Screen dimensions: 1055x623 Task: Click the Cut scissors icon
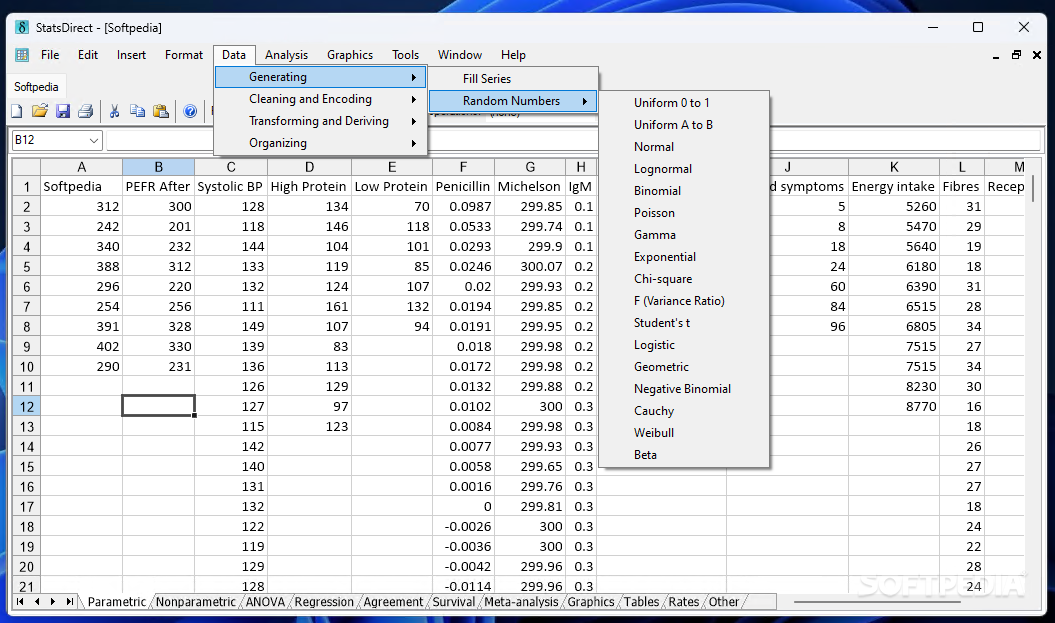point(114,111)
